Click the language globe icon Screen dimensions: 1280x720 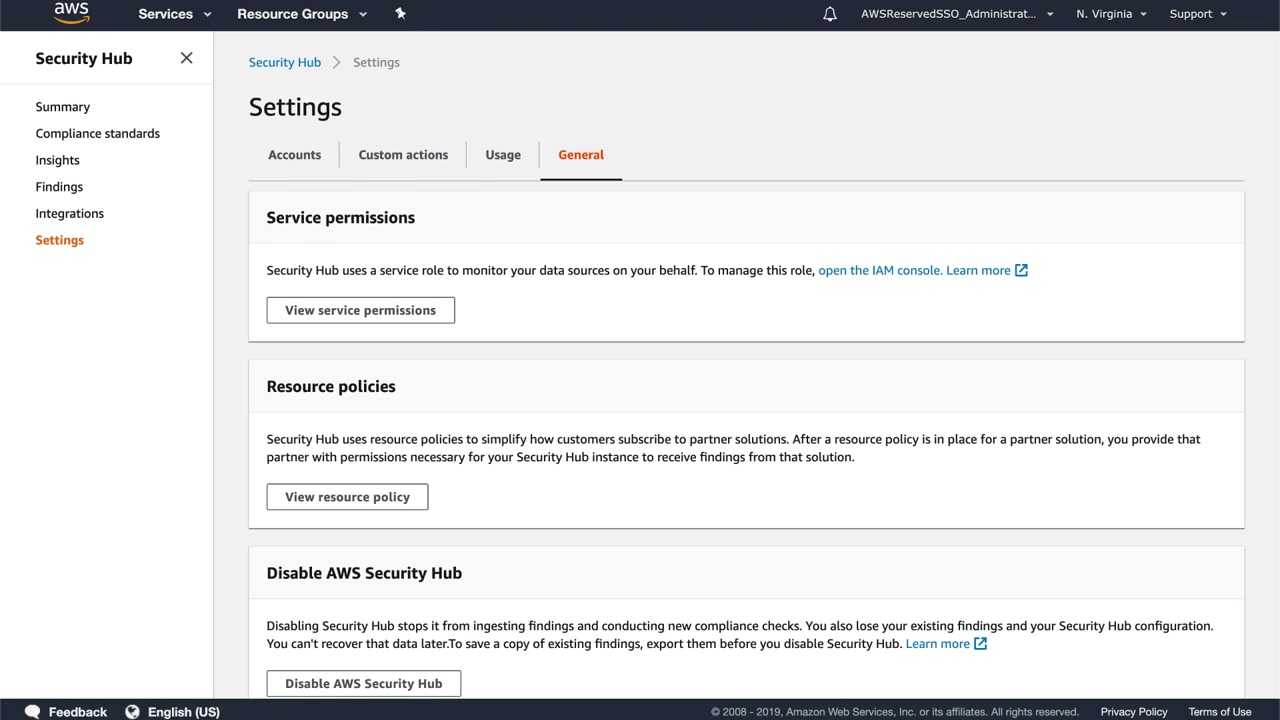click(132, 712)
